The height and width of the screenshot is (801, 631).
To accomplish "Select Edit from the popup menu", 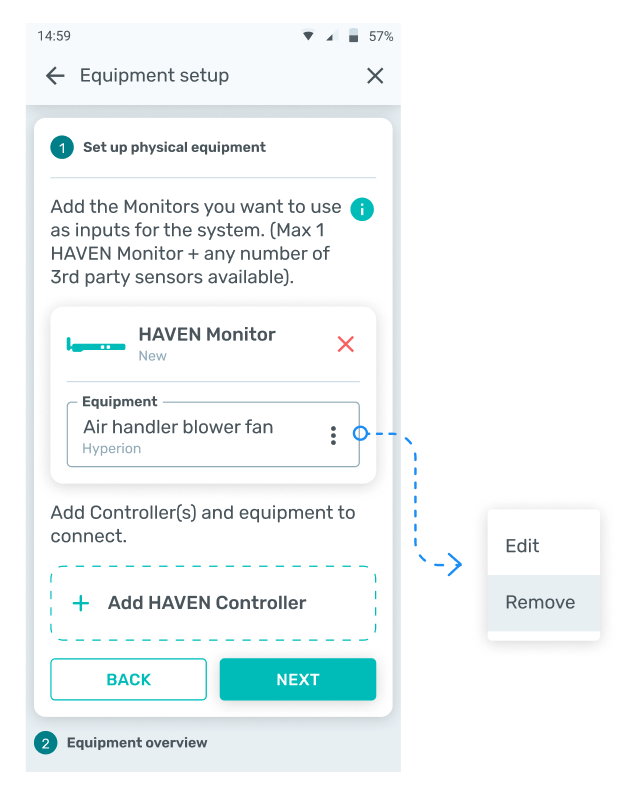I will point(522,546).
